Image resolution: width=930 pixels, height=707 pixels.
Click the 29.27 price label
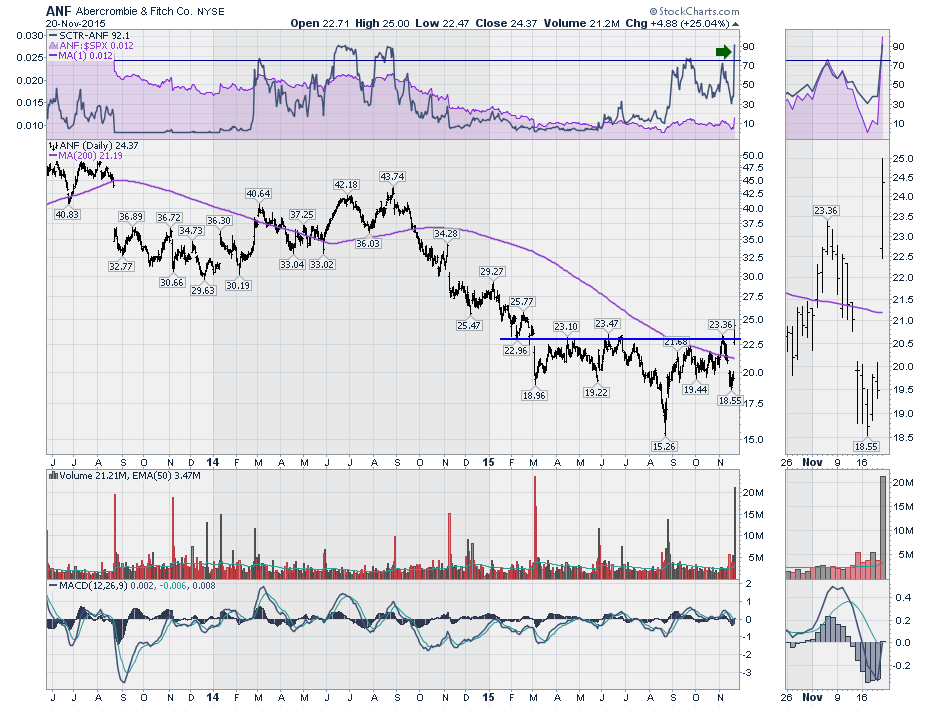pos(492,271)
